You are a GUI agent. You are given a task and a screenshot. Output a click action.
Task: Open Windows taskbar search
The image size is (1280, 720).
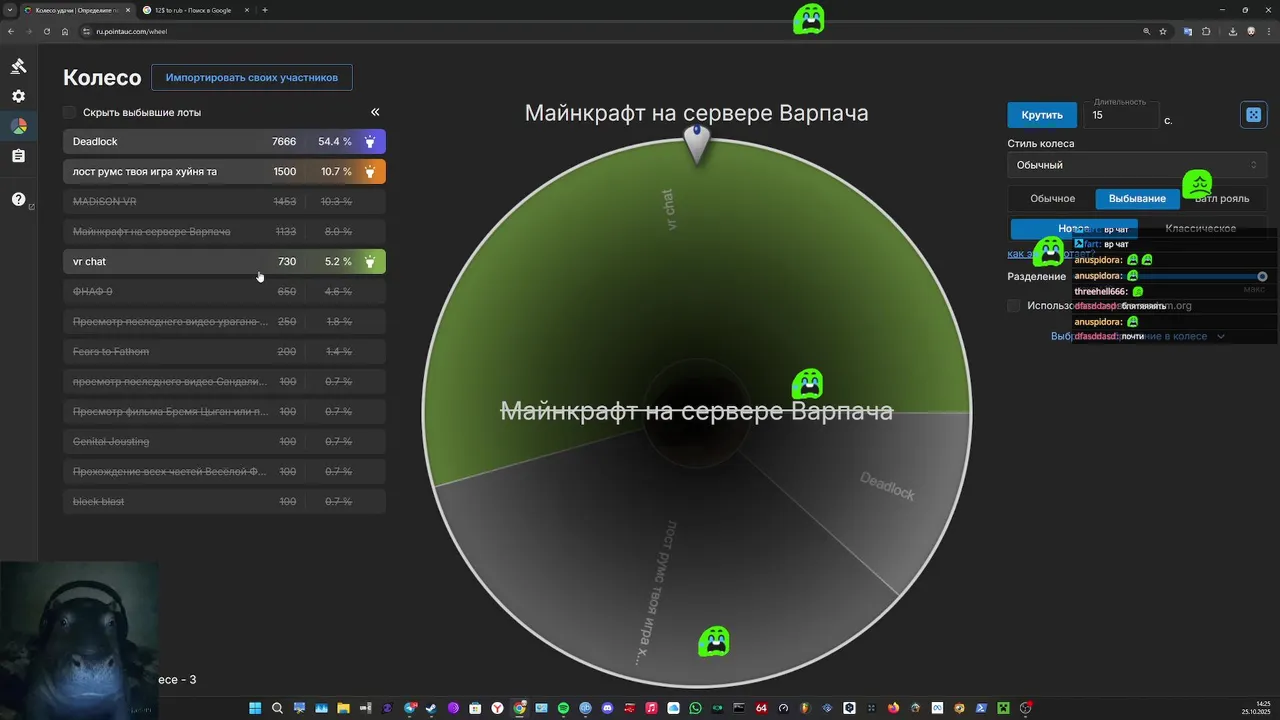coord(277,708)
